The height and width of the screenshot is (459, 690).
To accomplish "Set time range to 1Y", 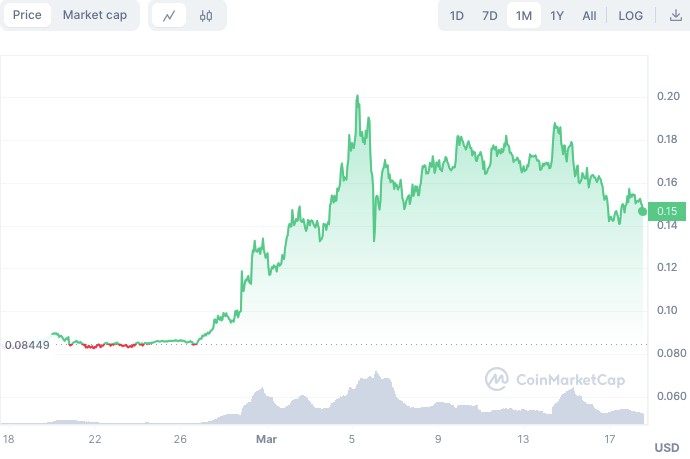I will point(557,16).
